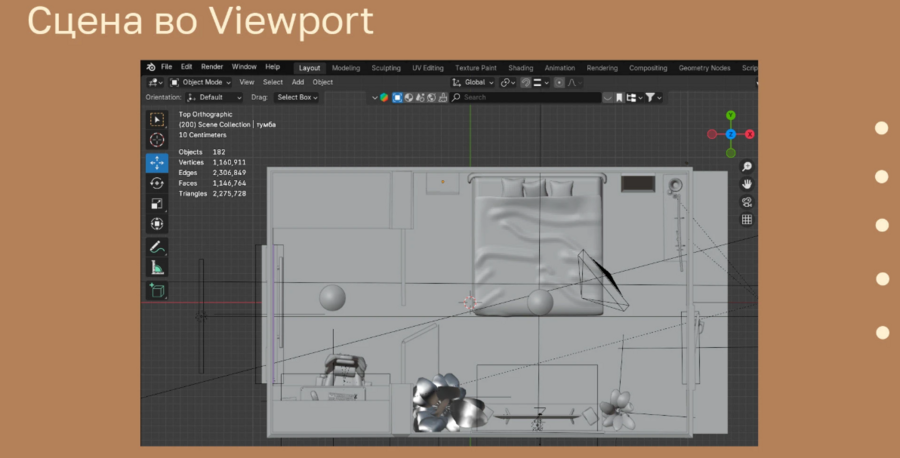The width and height of the screenshot is (900, 458).
Task: Choose the Rotate tool in toolbar
Action: 157,183
